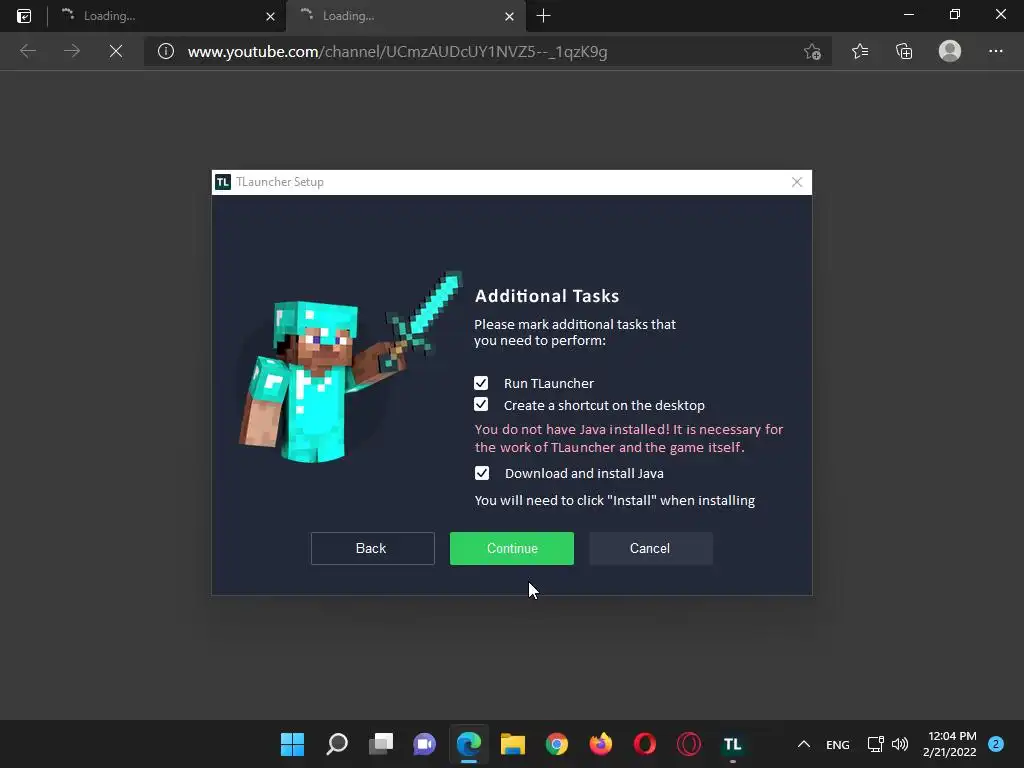Cancel the TLauncher installation
The width and height of the screenshot is (1024, 768).
click(x=650, y=548)
